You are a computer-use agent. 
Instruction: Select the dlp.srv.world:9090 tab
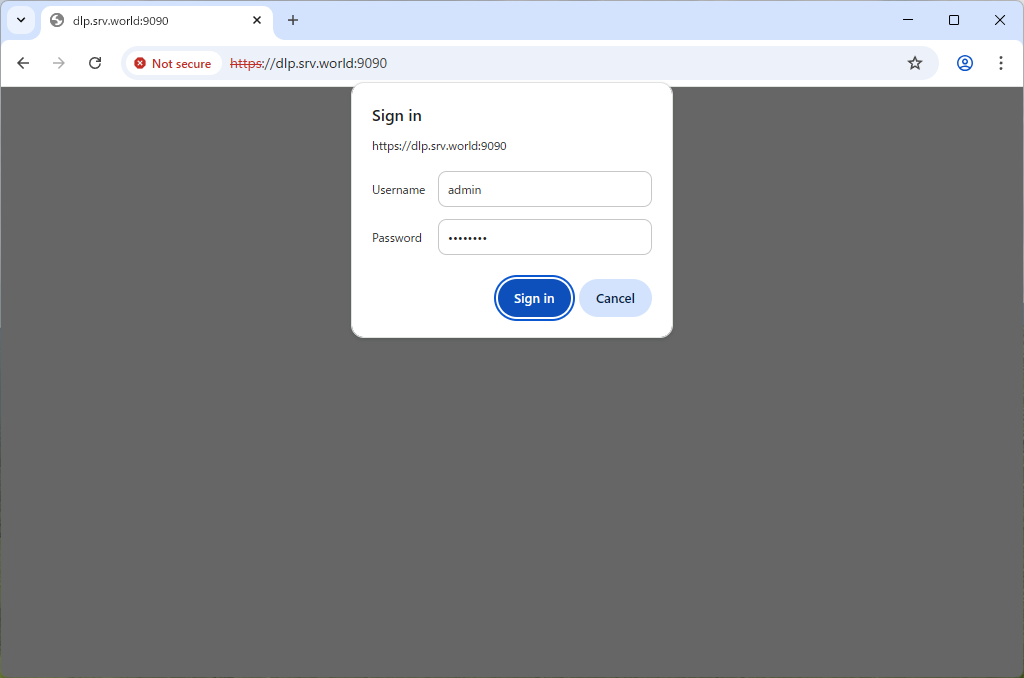click(x=157, y=21)
